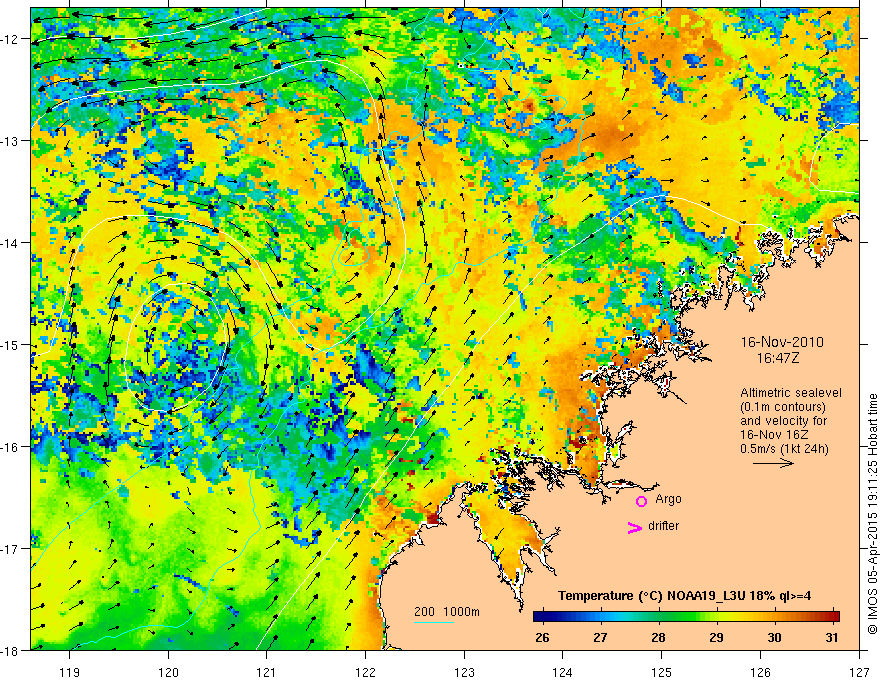Viewport: 880px width, 680px height.
Task: Click the color bar value 26
Action: (x=542, y=637)
